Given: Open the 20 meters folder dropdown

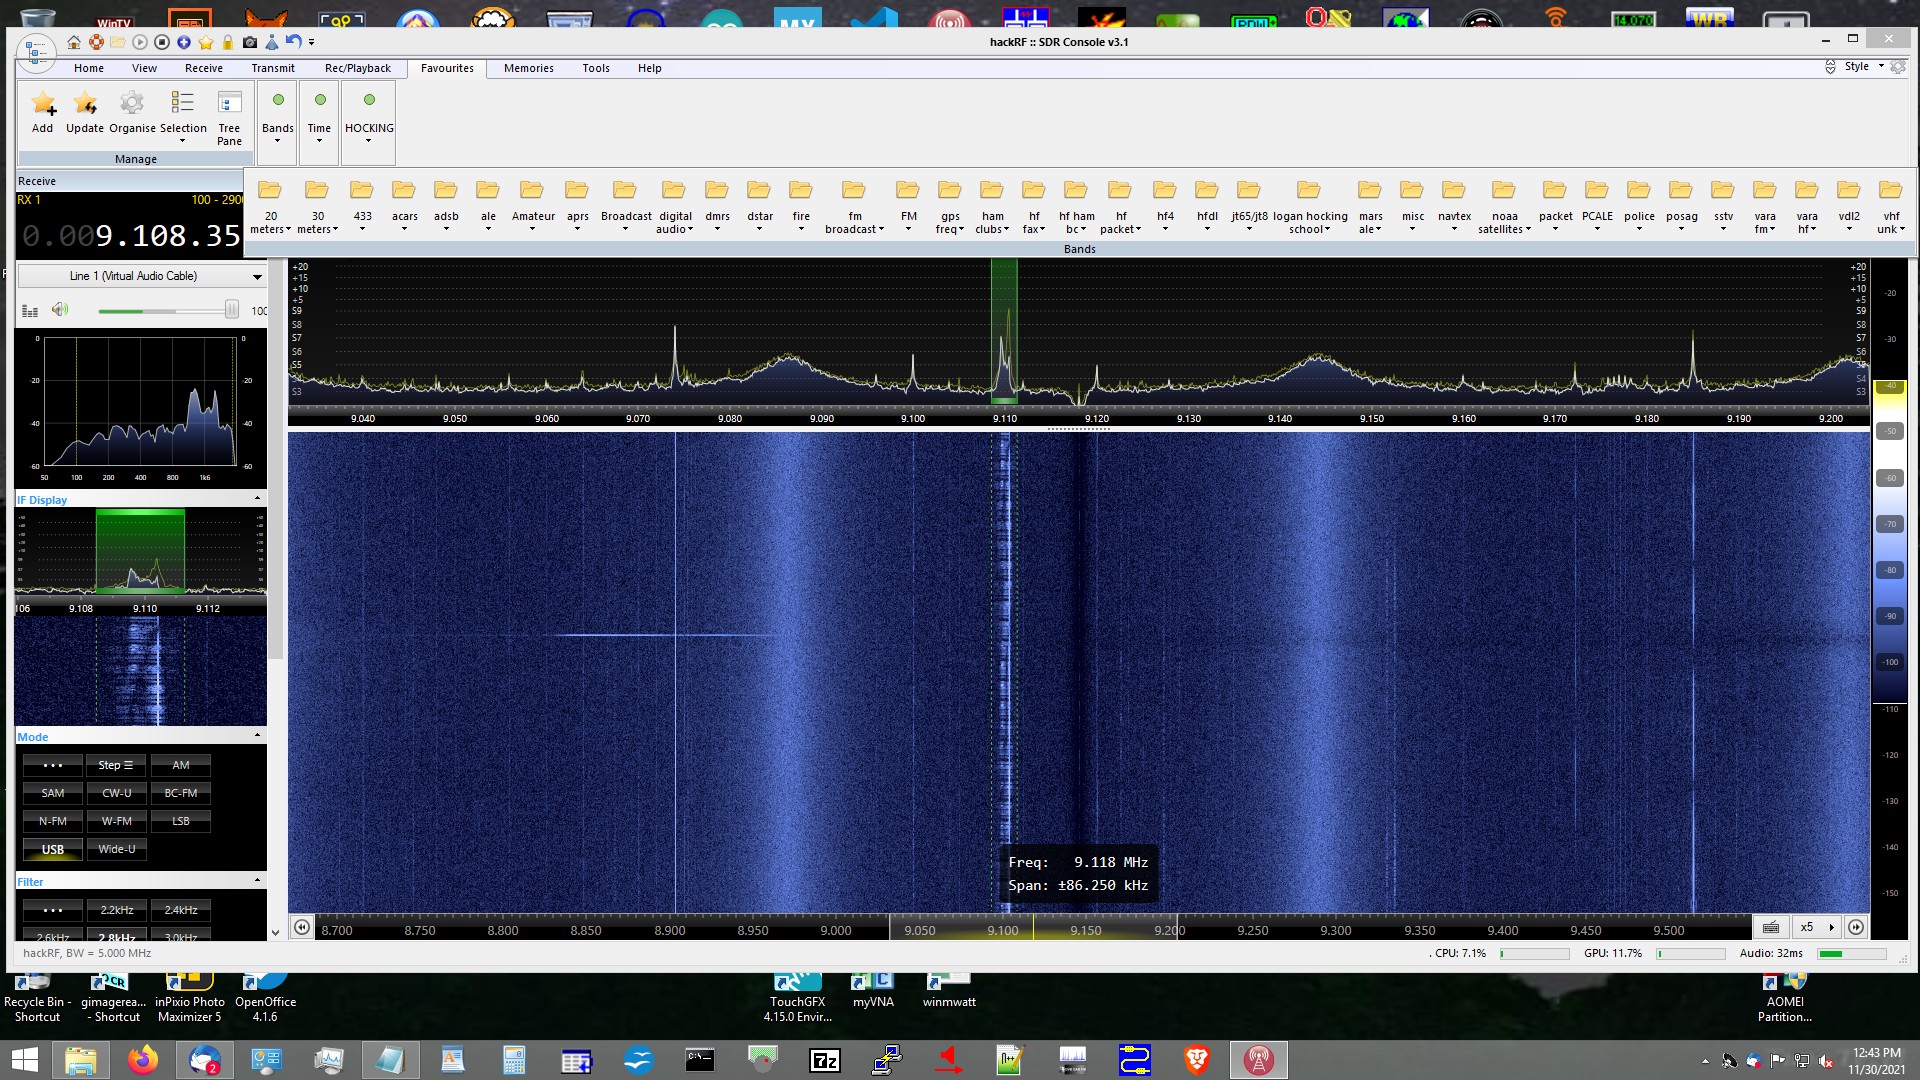Looking at the screenshot, I should (270, 207).
